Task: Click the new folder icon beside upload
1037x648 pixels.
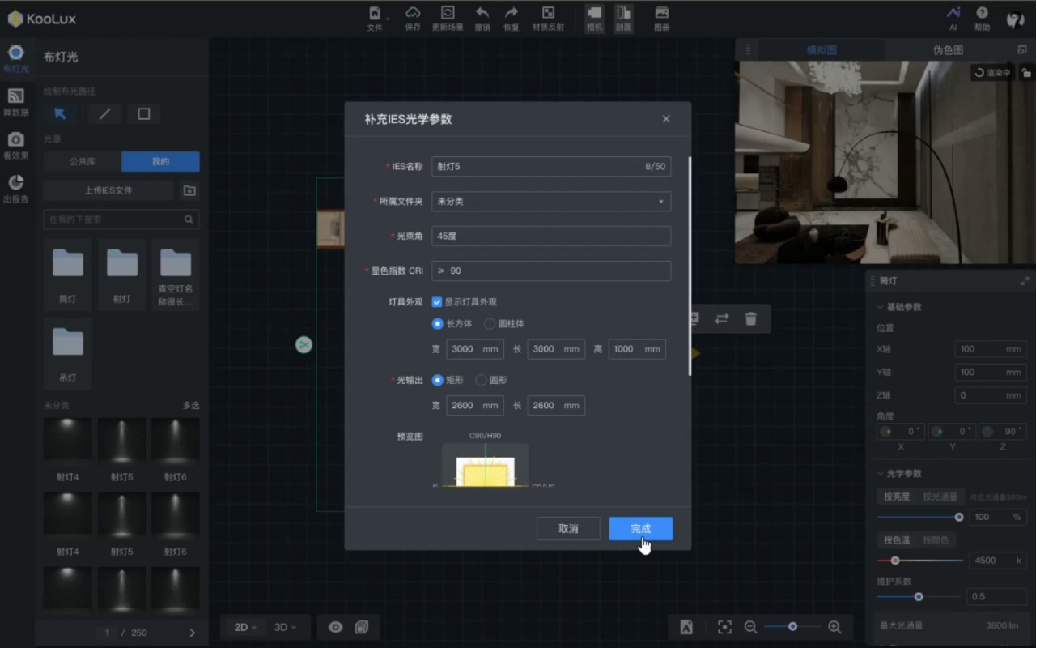Action: tap(189, 190)
